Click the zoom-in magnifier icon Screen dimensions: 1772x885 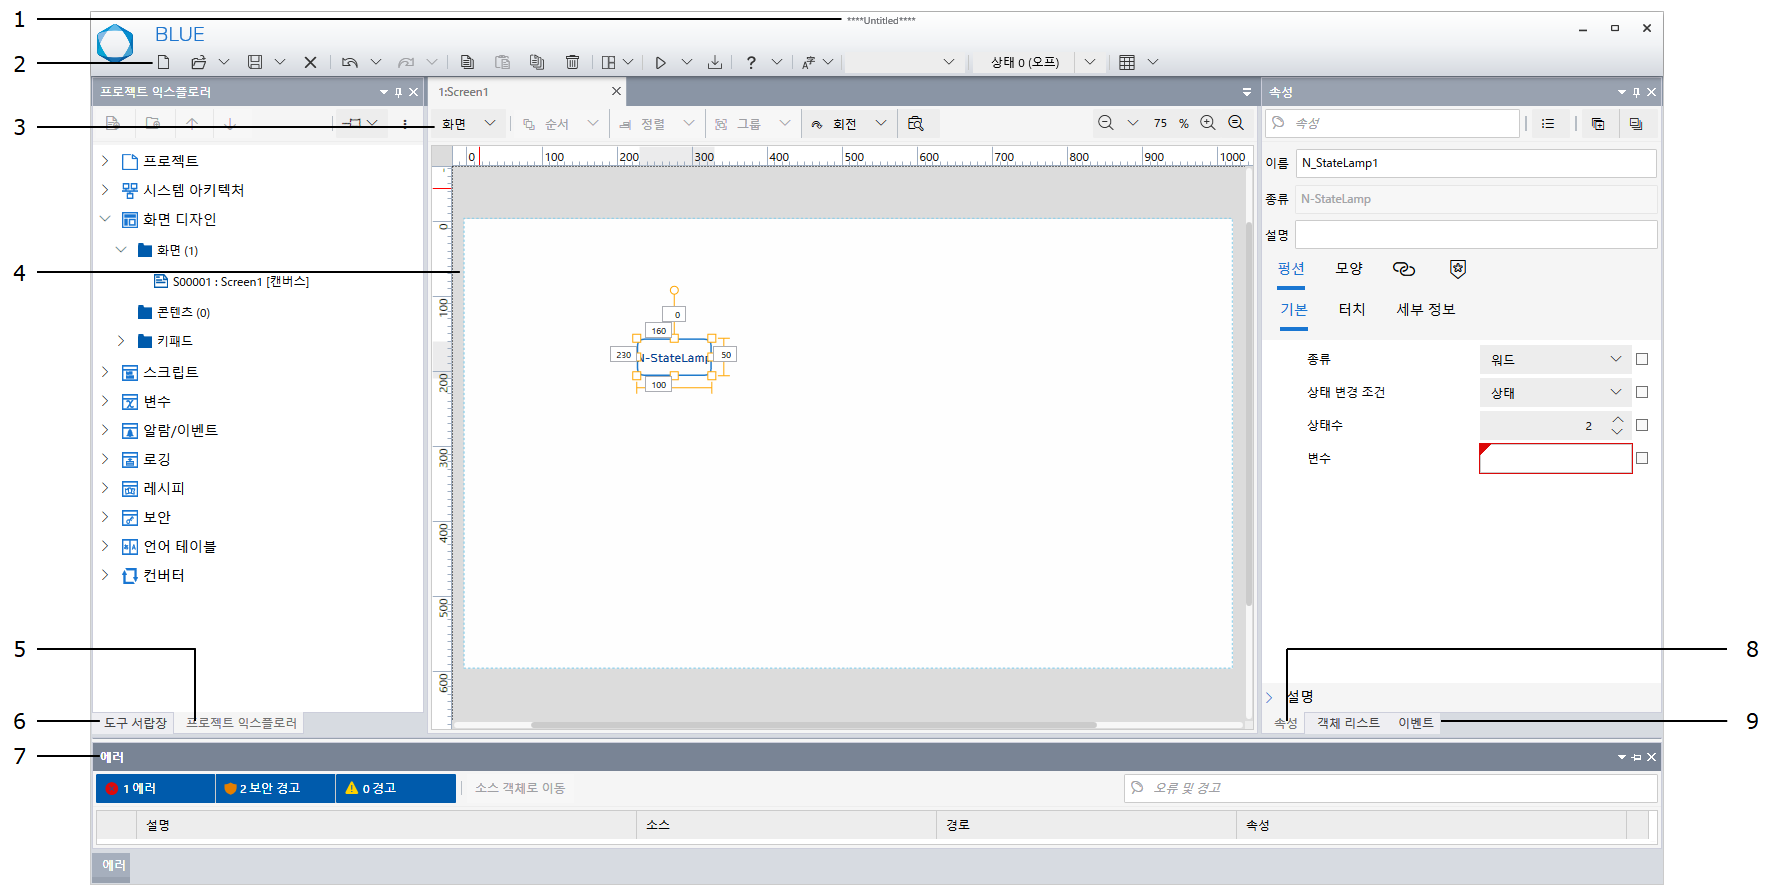click(x=1208, y=123)
